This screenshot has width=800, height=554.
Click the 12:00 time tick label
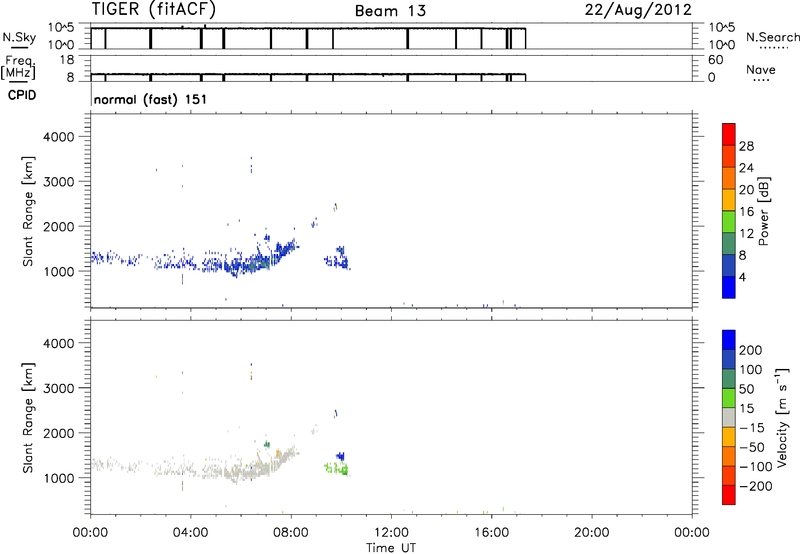point(391,533)
